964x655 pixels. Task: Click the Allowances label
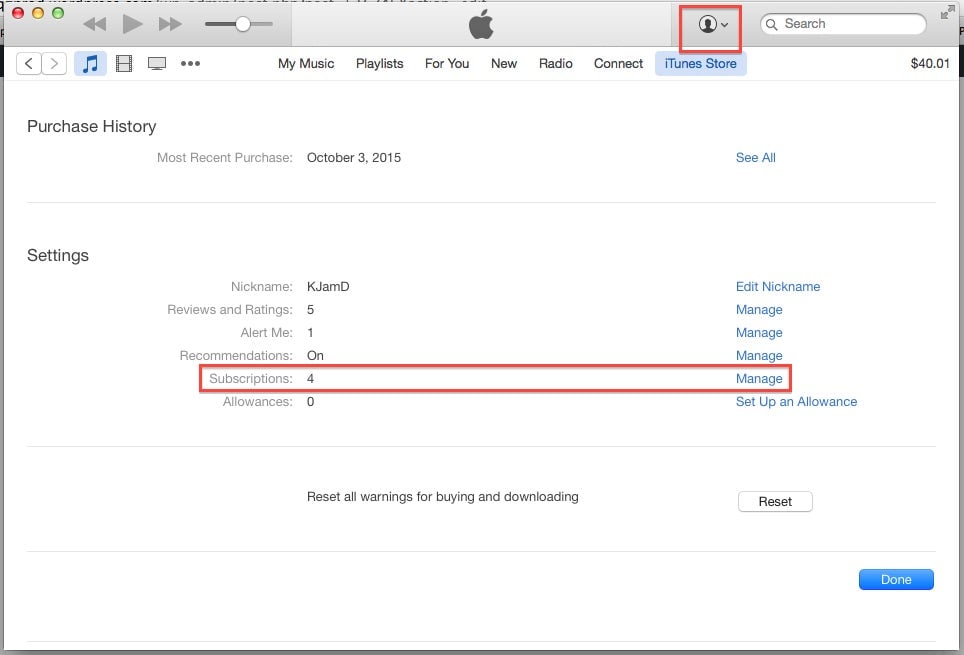point(258,402)
